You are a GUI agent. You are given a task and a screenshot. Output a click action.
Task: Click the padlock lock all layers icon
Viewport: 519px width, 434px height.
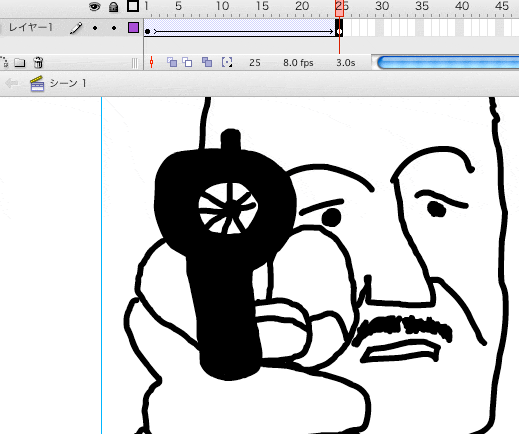(114, 7)
